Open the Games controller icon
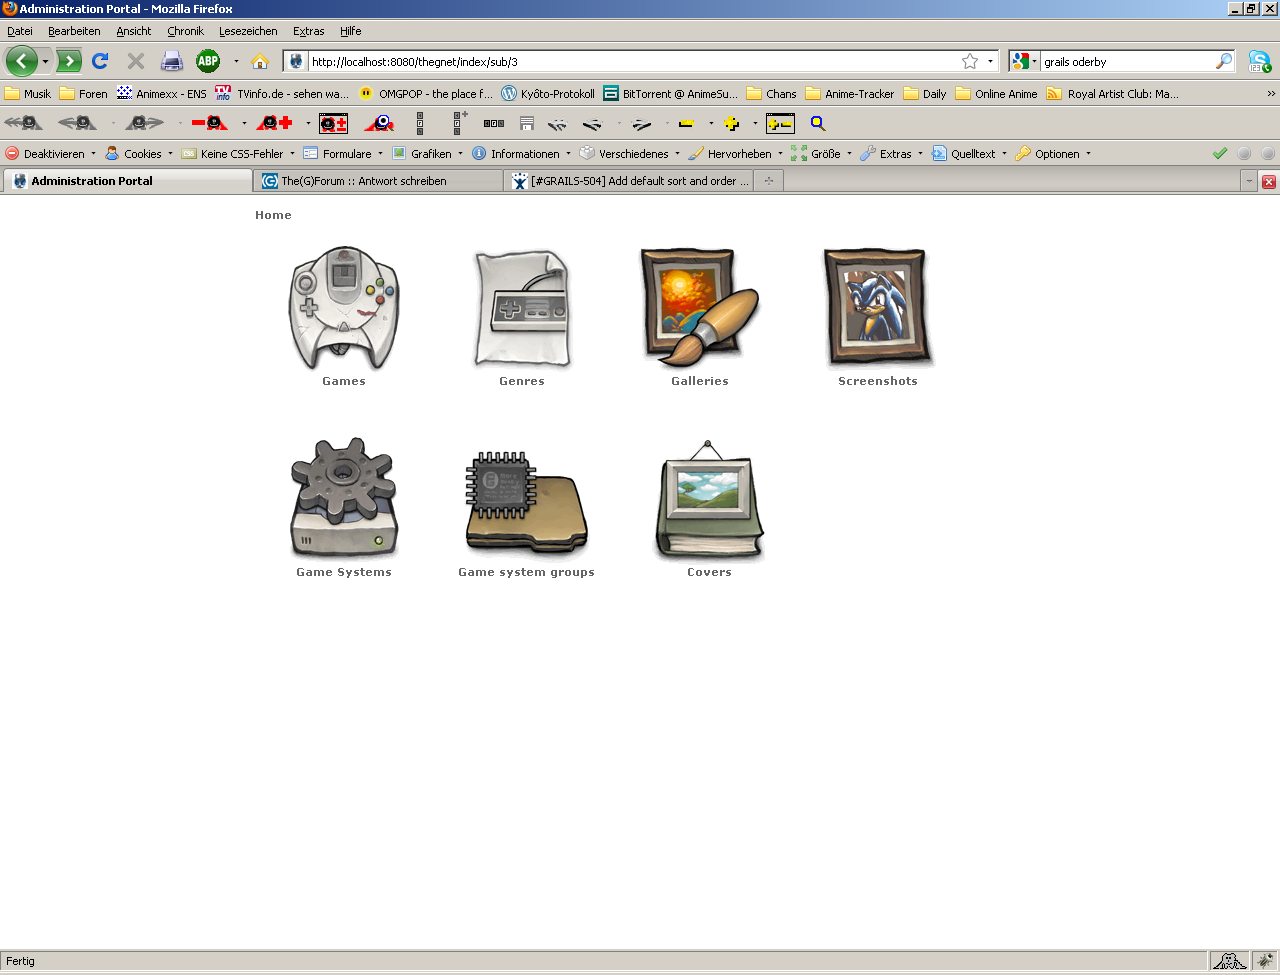Viewport: 1280px width, 975px height. (343, 309)
